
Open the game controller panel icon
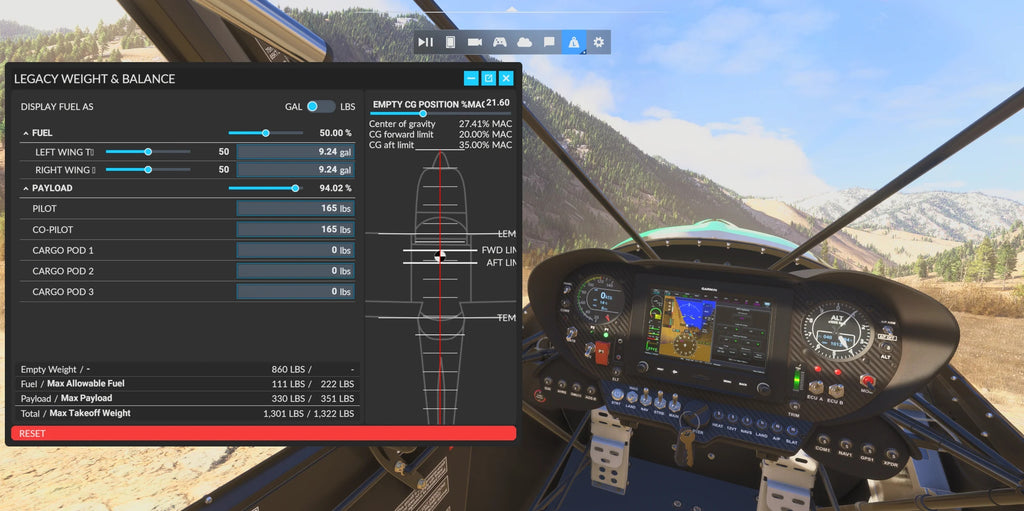coord(500,42)
